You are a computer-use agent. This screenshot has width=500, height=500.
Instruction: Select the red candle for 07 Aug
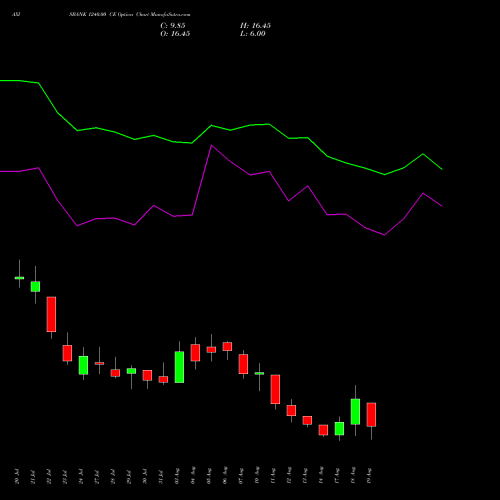[x=243, y=364]
